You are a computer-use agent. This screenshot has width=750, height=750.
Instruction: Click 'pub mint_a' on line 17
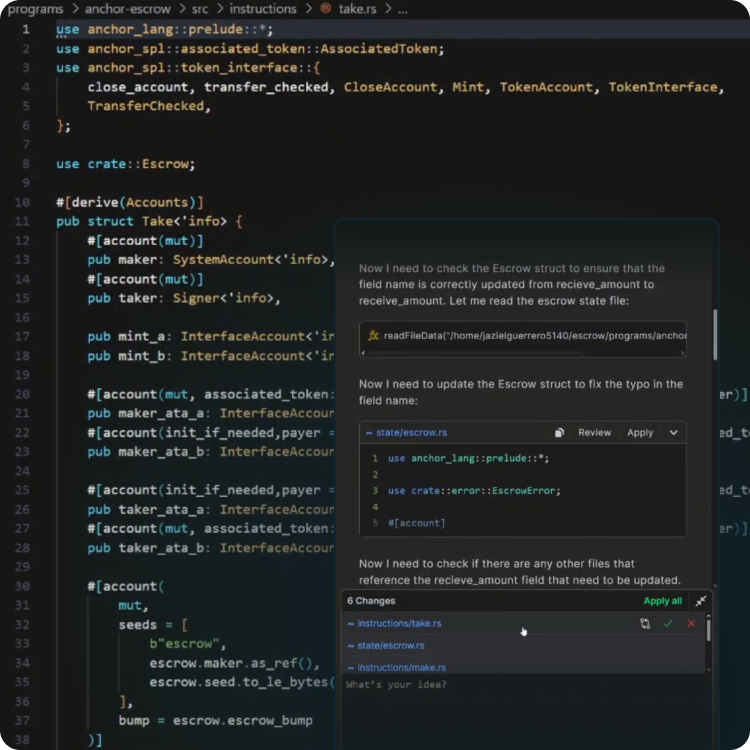click(x=126, y=336)
